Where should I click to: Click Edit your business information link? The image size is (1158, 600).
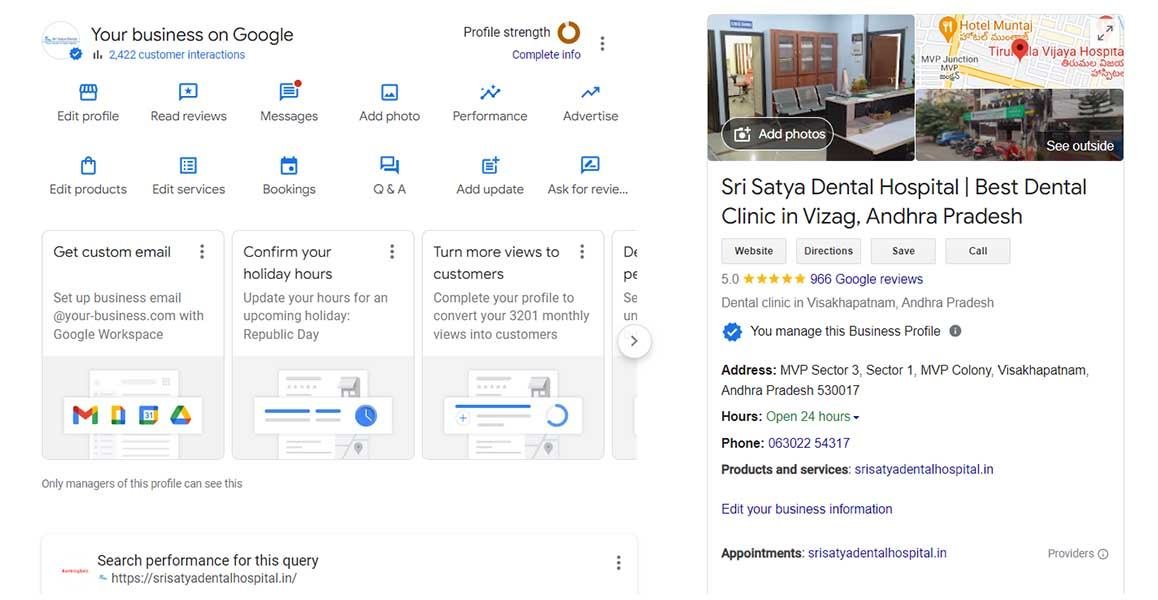[806, 509]
